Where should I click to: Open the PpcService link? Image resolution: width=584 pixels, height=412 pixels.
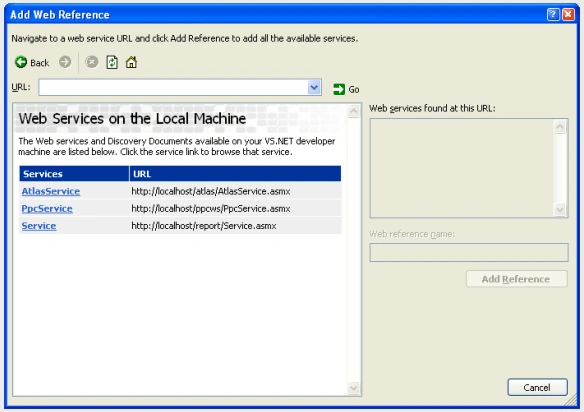point(47,209)
